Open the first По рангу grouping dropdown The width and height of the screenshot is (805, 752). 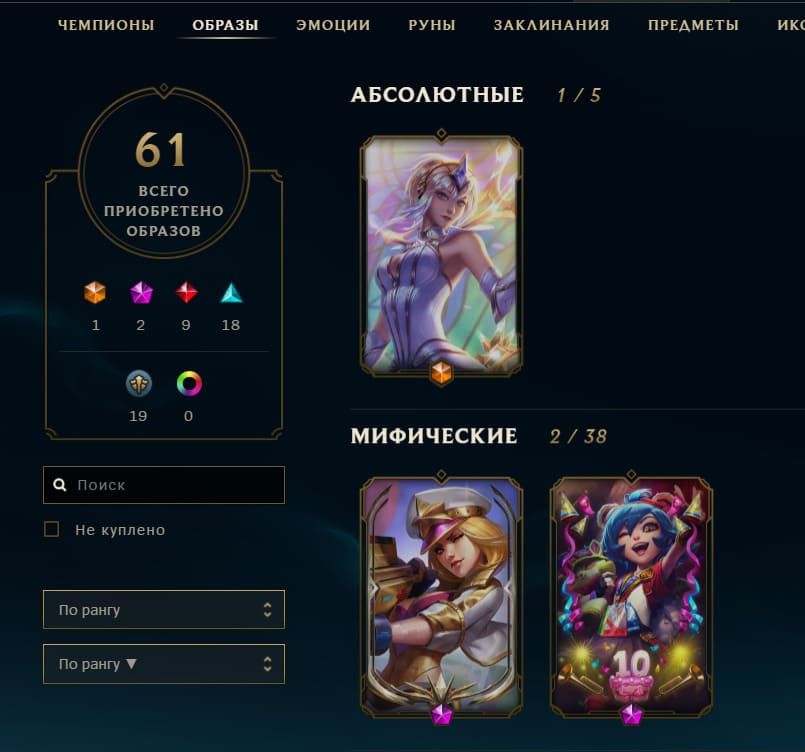click(x=164, y=609)
